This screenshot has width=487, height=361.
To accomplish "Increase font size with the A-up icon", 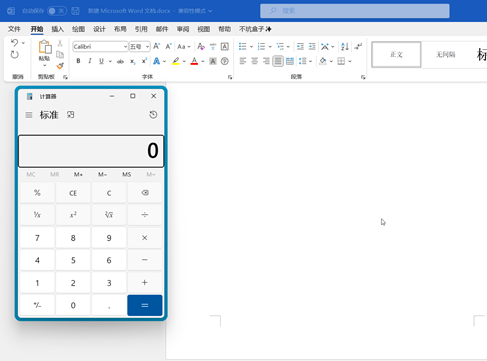I will point(156,46).
